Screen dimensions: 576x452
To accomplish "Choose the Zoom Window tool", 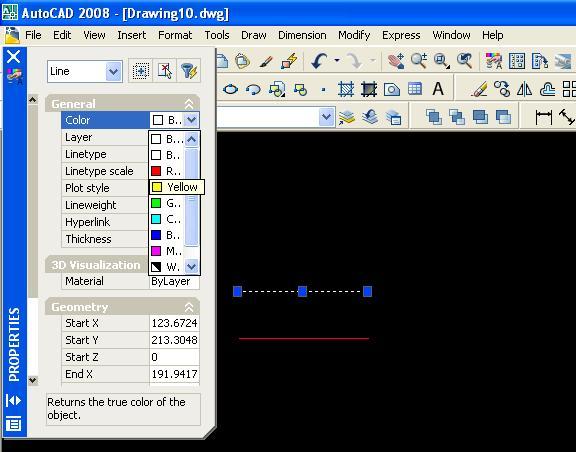I will (442, 61).
